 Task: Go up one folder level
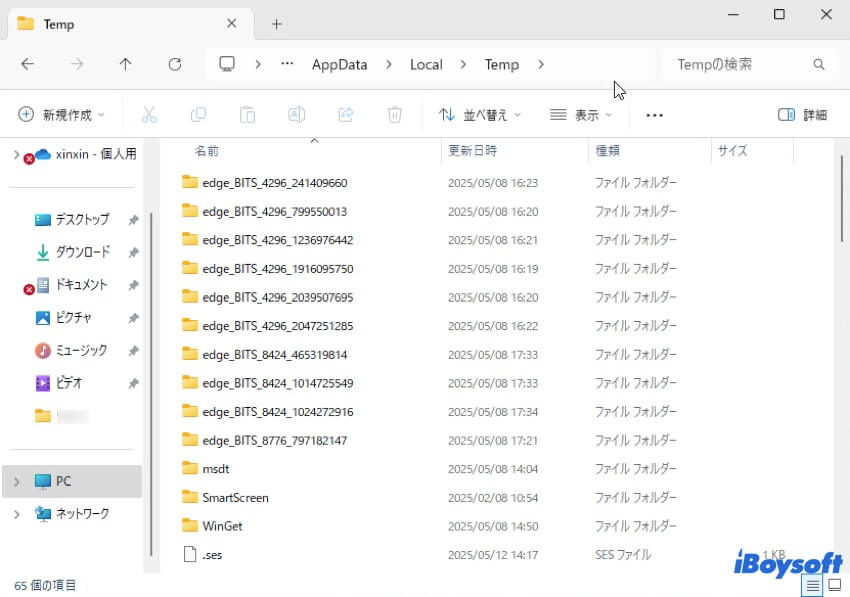(125, 64)
